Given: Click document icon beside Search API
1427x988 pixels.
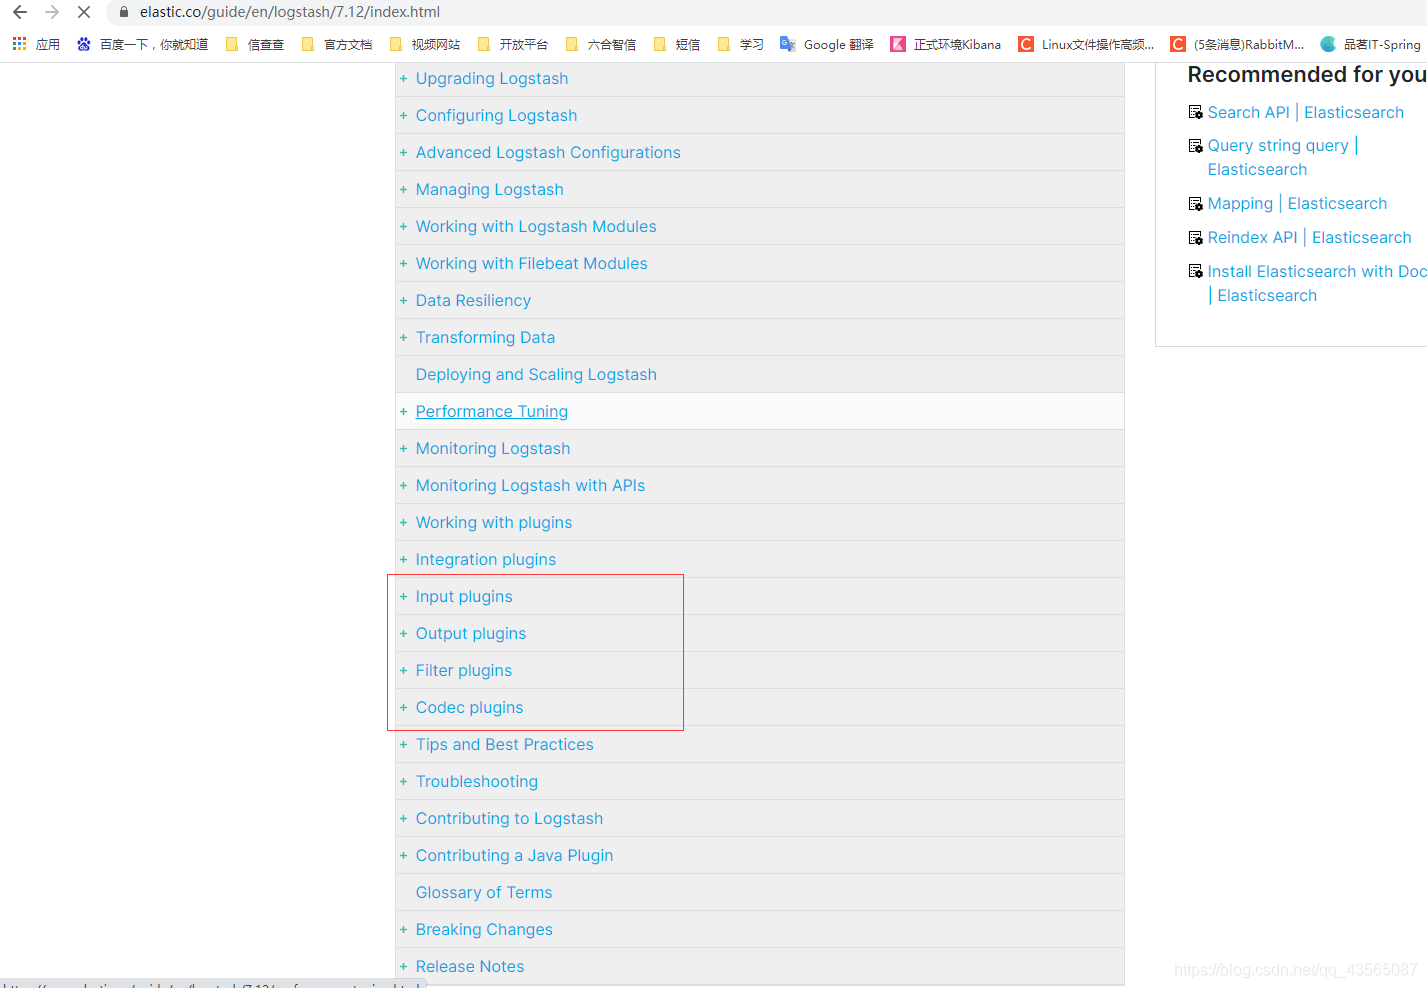Looking at the screenshot, I should click(x=1195, y=112).
